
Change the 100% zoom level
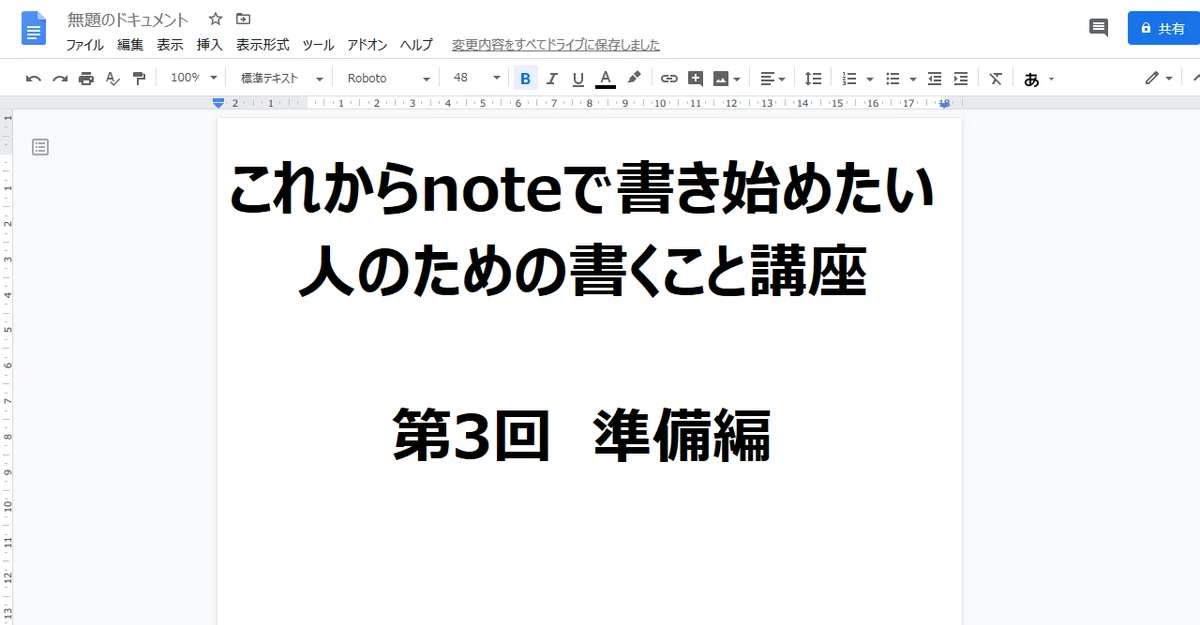[x=193, y=78]
